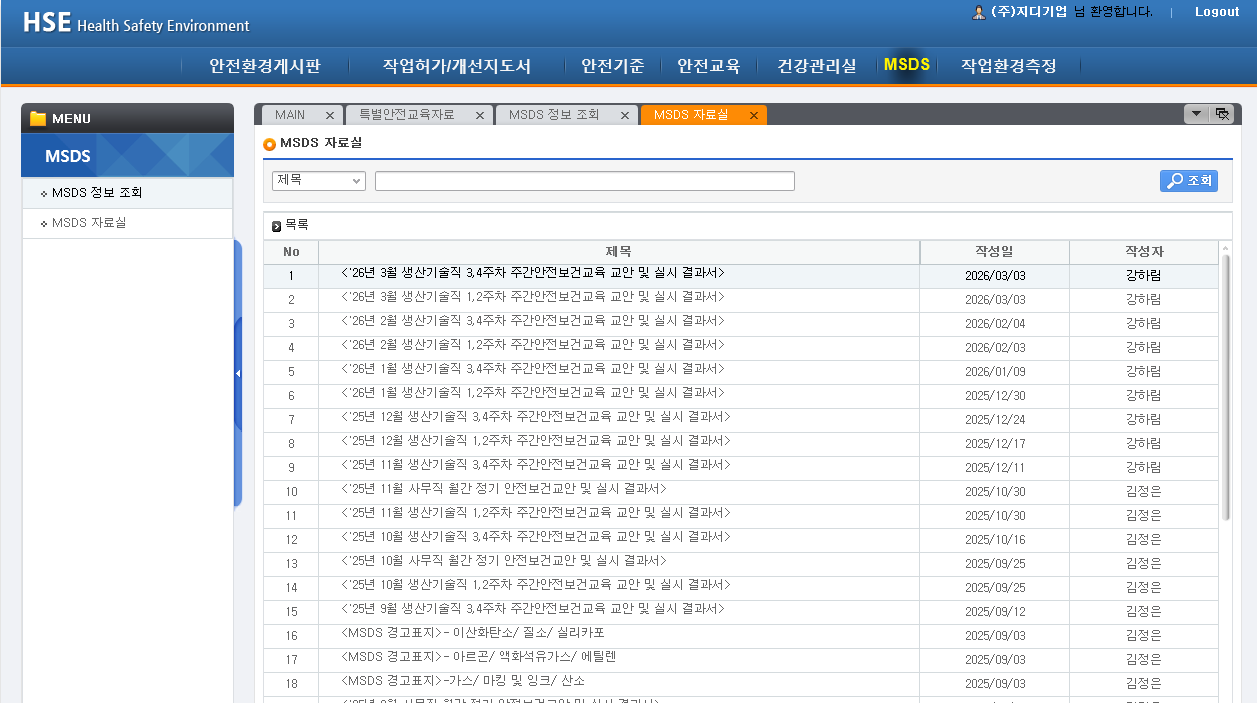This screenshot has width=1257, height=703.
Task: Click the 조회 search button
Action: pos(1188,181)
